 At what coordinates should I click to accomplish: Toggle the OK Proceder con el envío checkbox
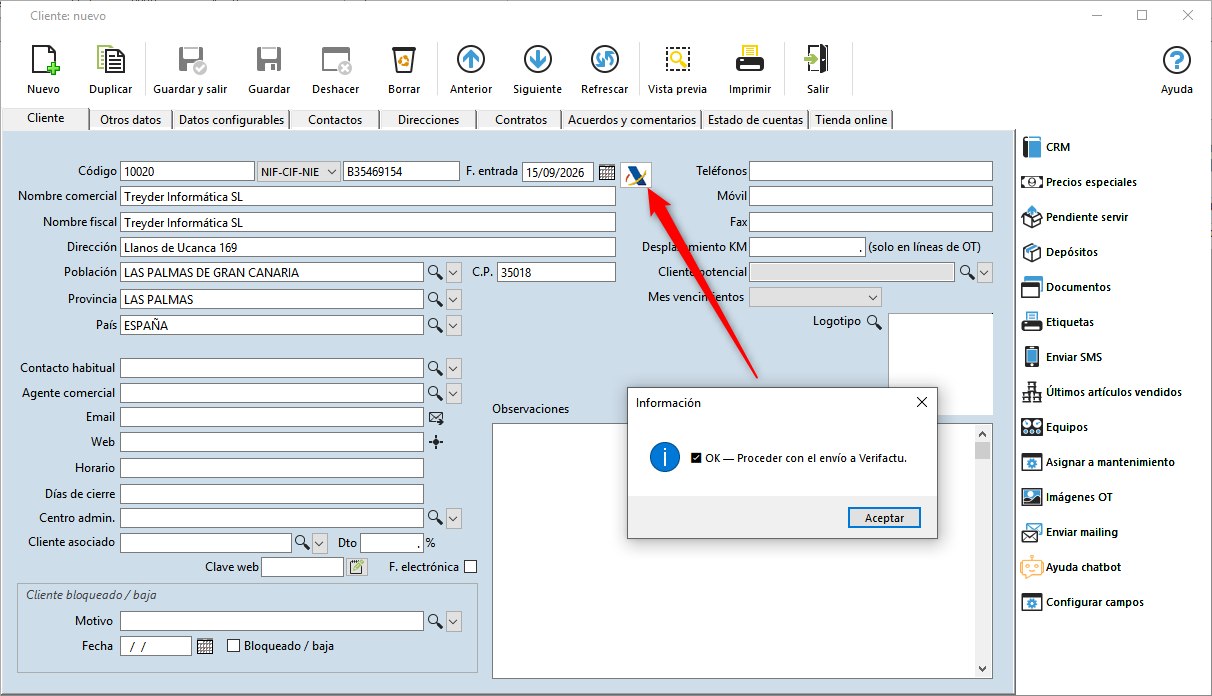click(698, 458)
